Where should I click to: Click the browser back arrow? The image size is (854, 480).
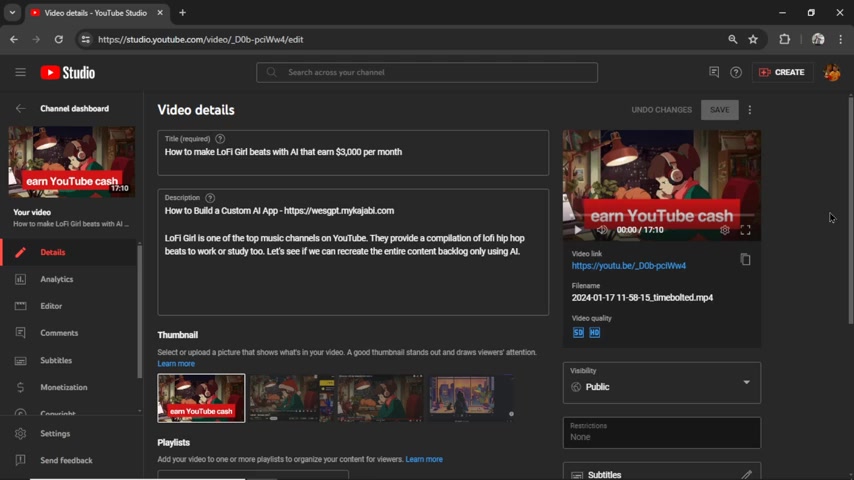click(14, 39)
